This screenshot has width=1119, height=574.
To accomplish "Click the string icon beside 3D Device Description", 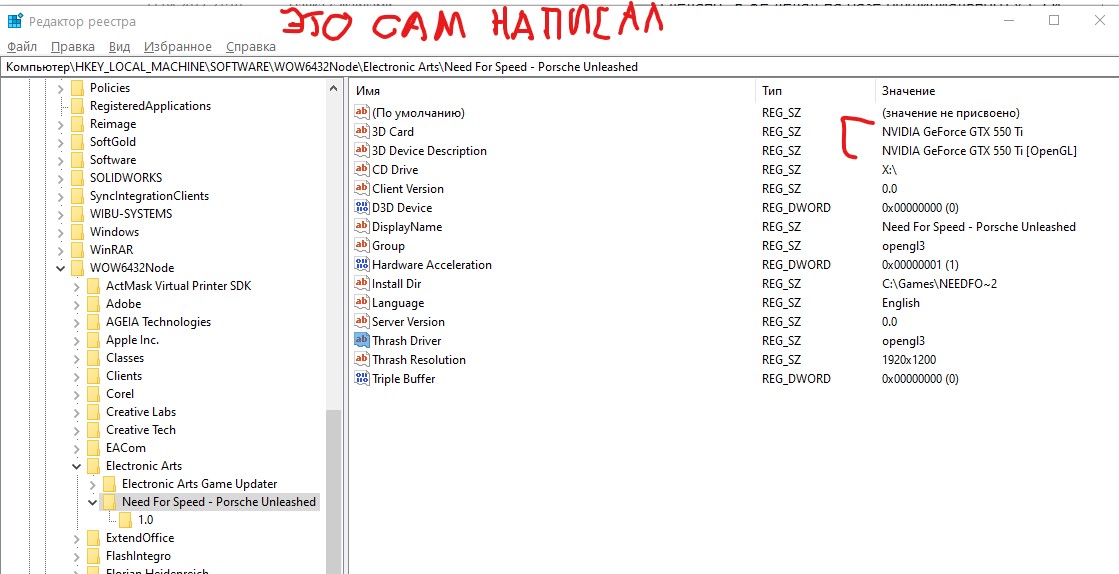I will [362, 151].
